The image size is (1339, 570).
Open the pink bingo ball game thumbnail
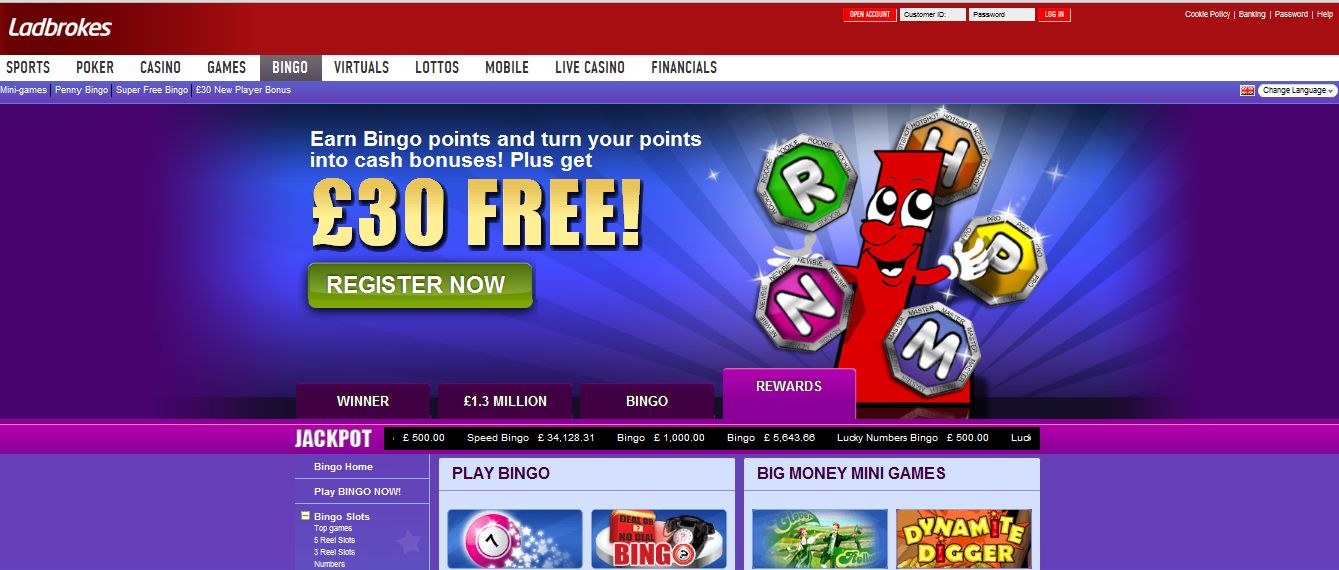515,539
